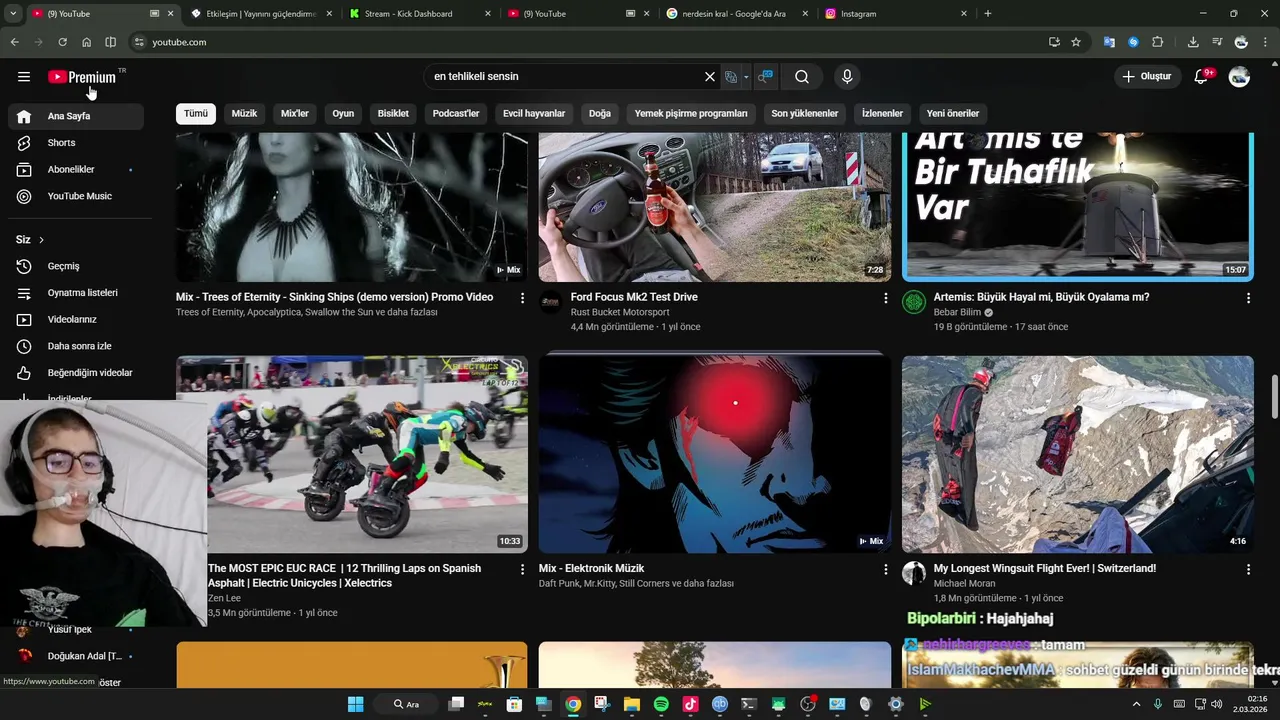Open the Chrome three-dot menu
The height and width of the screenshot is (720, 1280).
coord(1266,42)
